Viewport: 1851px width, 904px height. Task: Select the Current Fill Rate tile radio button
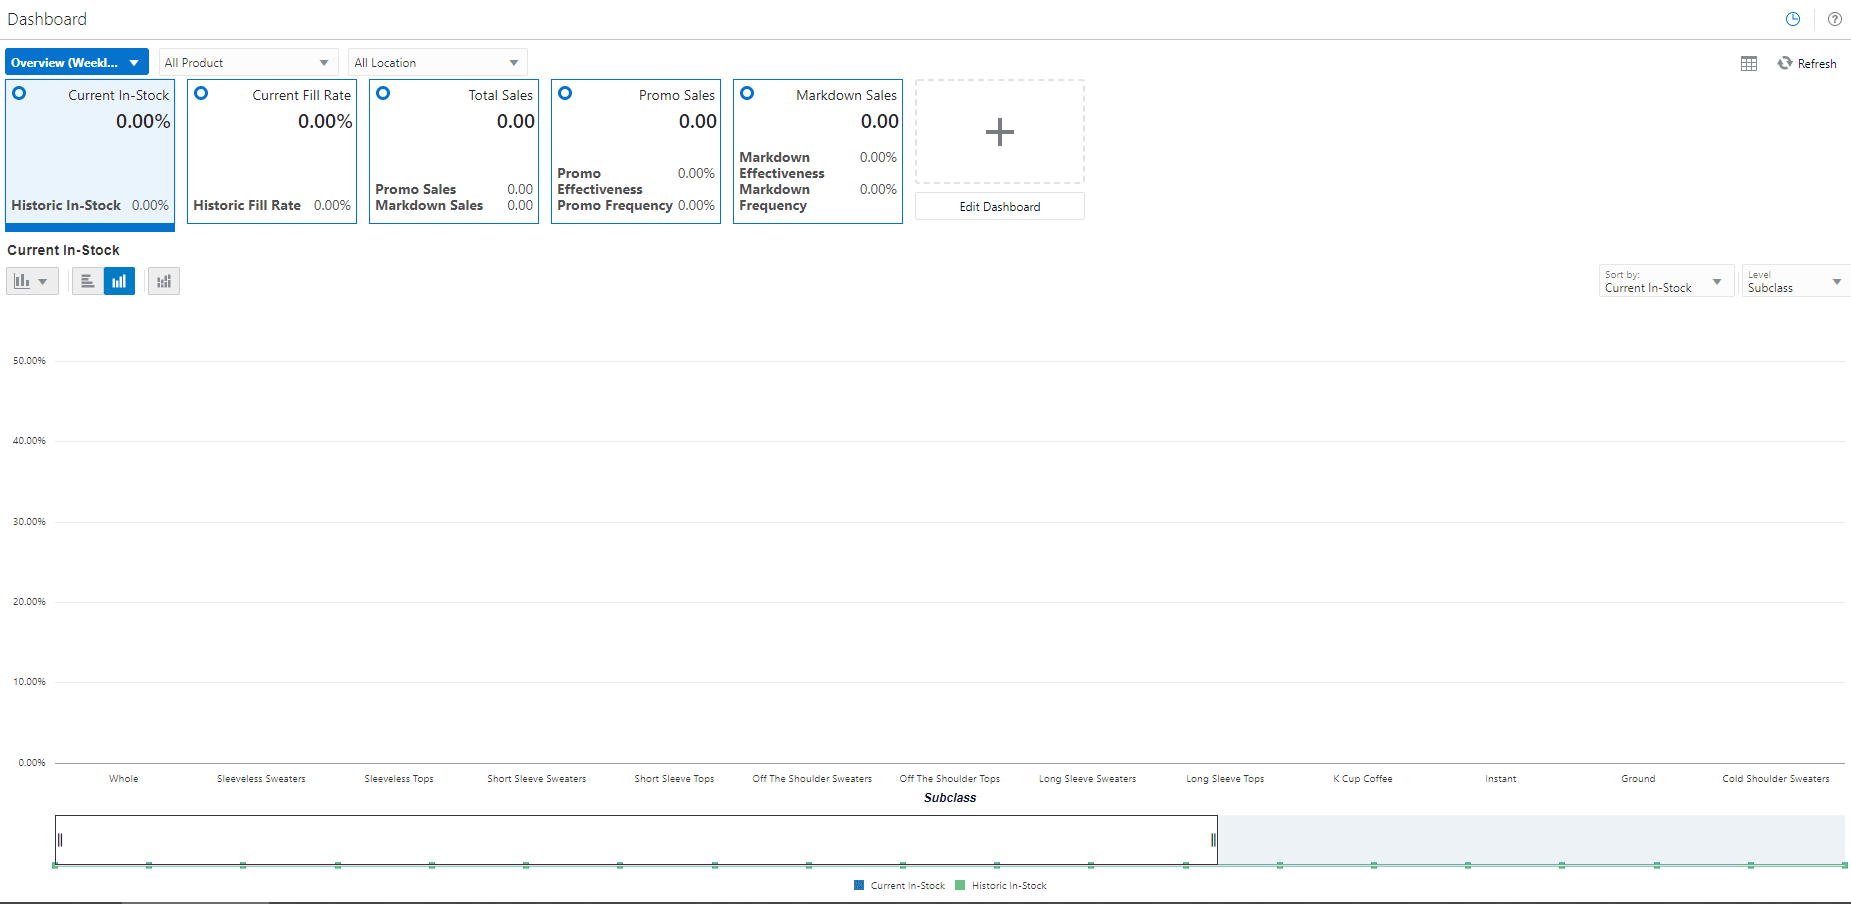pos(201,93)
